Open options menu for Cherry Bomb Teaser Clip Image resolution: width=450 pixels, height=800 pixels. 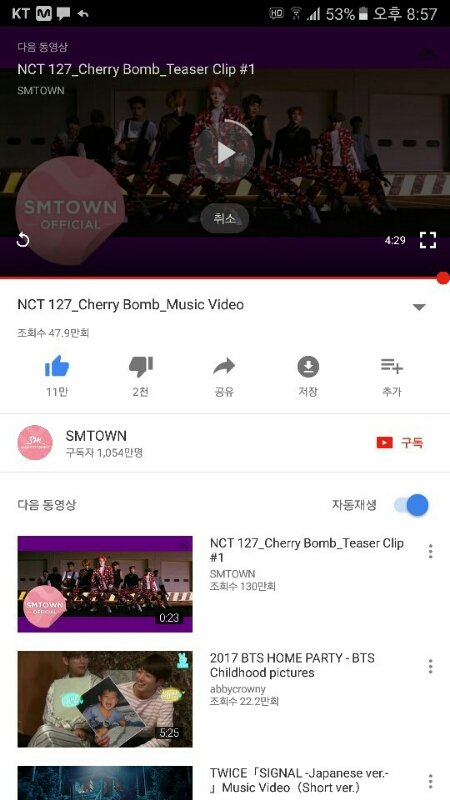pos(431,551)
